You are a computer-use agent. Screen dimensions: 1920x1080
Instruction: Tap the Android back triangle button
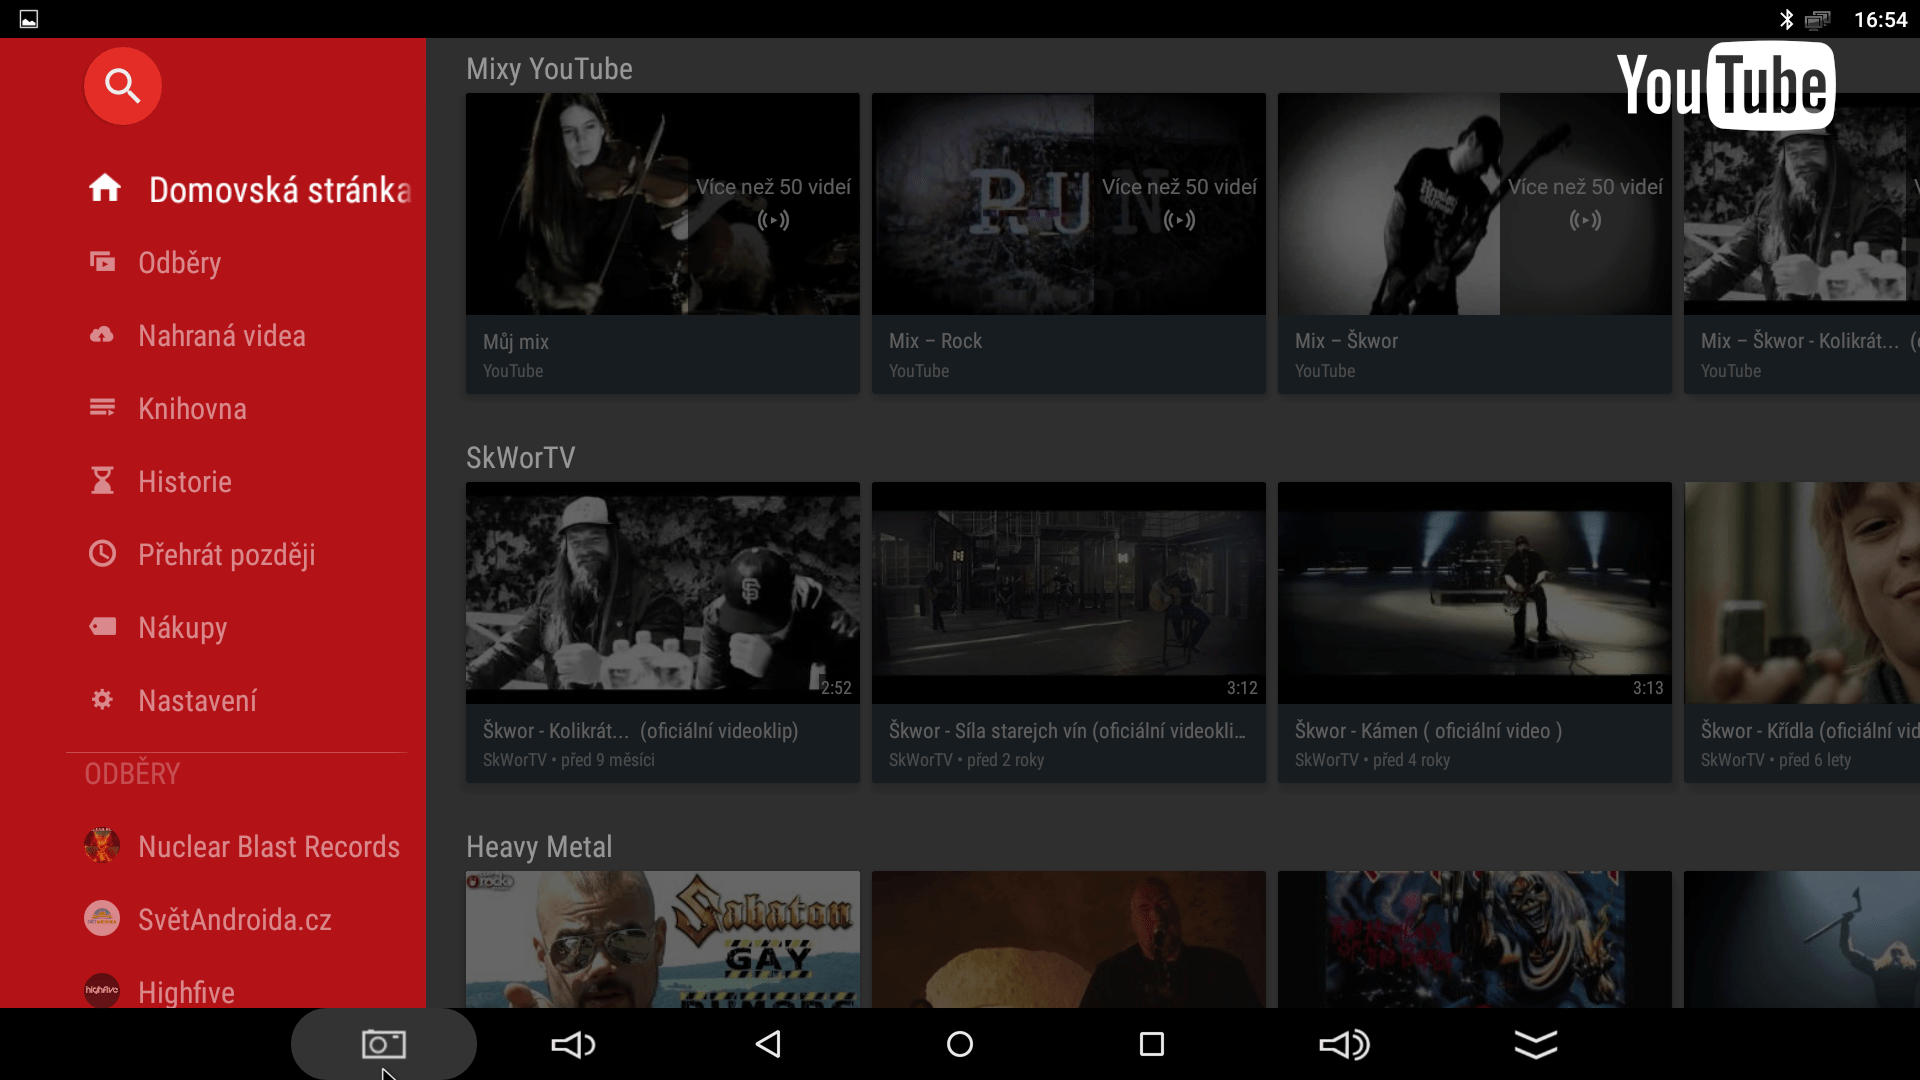click(768, 1045)
